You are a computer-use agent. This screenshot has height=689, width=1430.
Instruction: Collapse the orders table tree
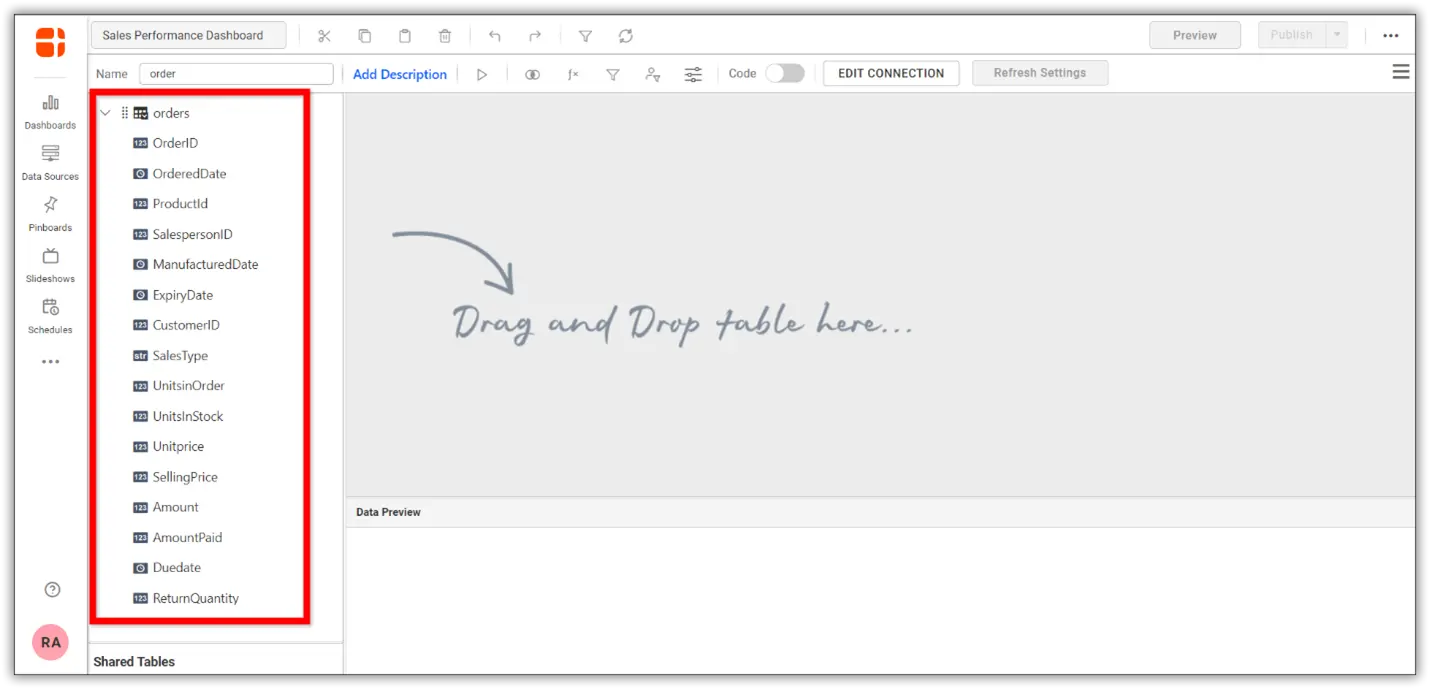105,113
